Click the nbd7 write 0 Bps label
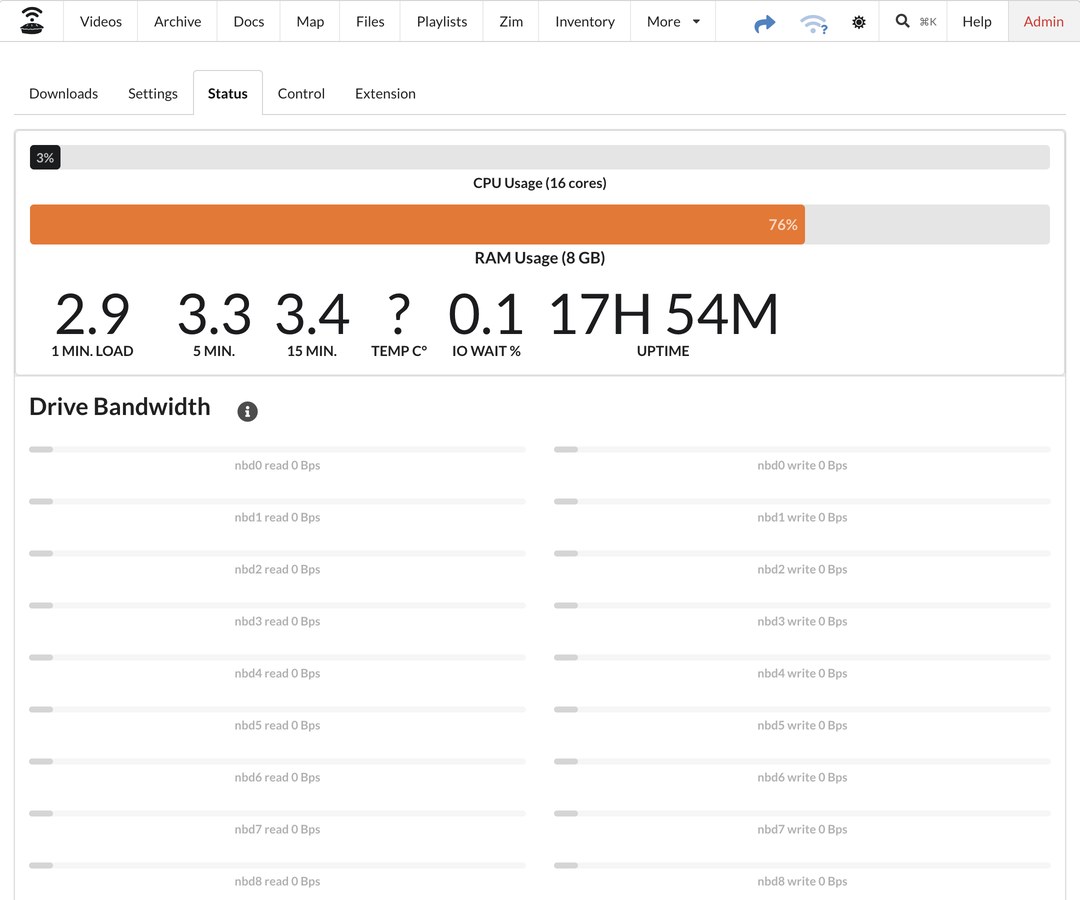Viewport: 1080px width, 900px height. click(x=802, y=829)
